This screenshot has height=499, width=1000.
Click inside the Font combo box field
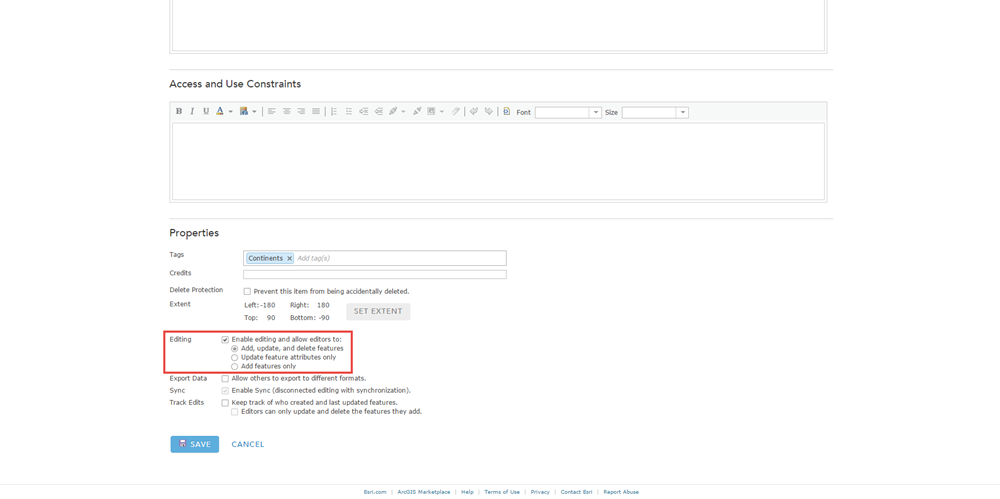[563, 112]
